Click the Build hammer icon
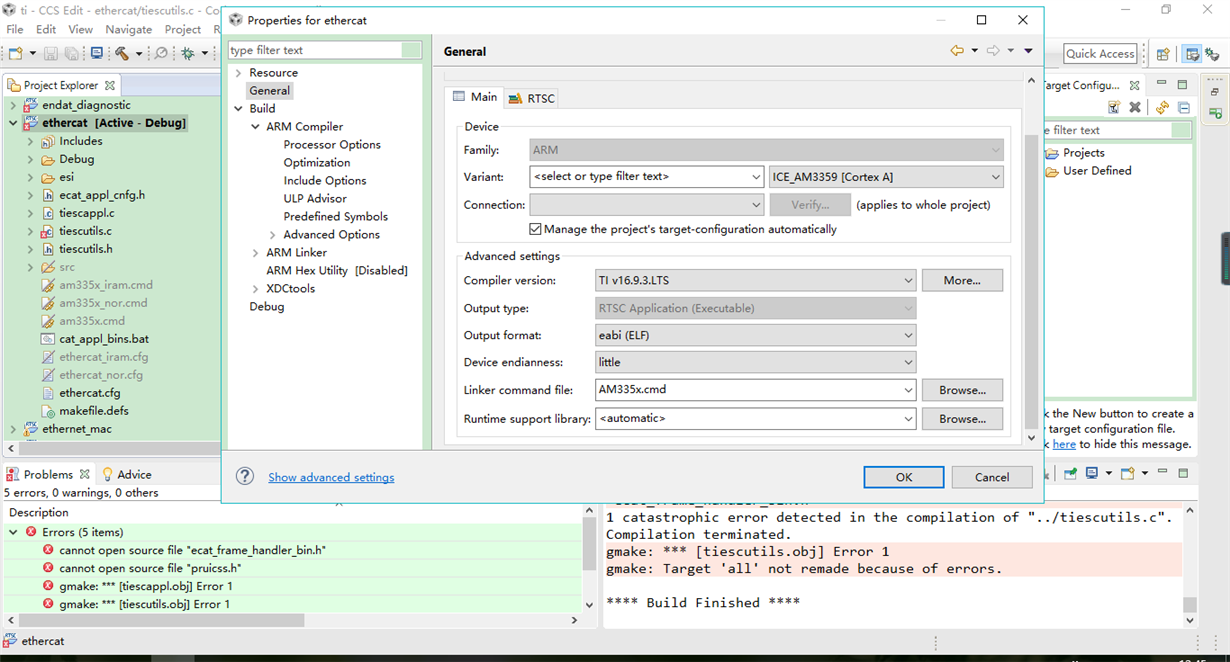Viewport: 1230px width, 662px height. (x=121, y=53)
